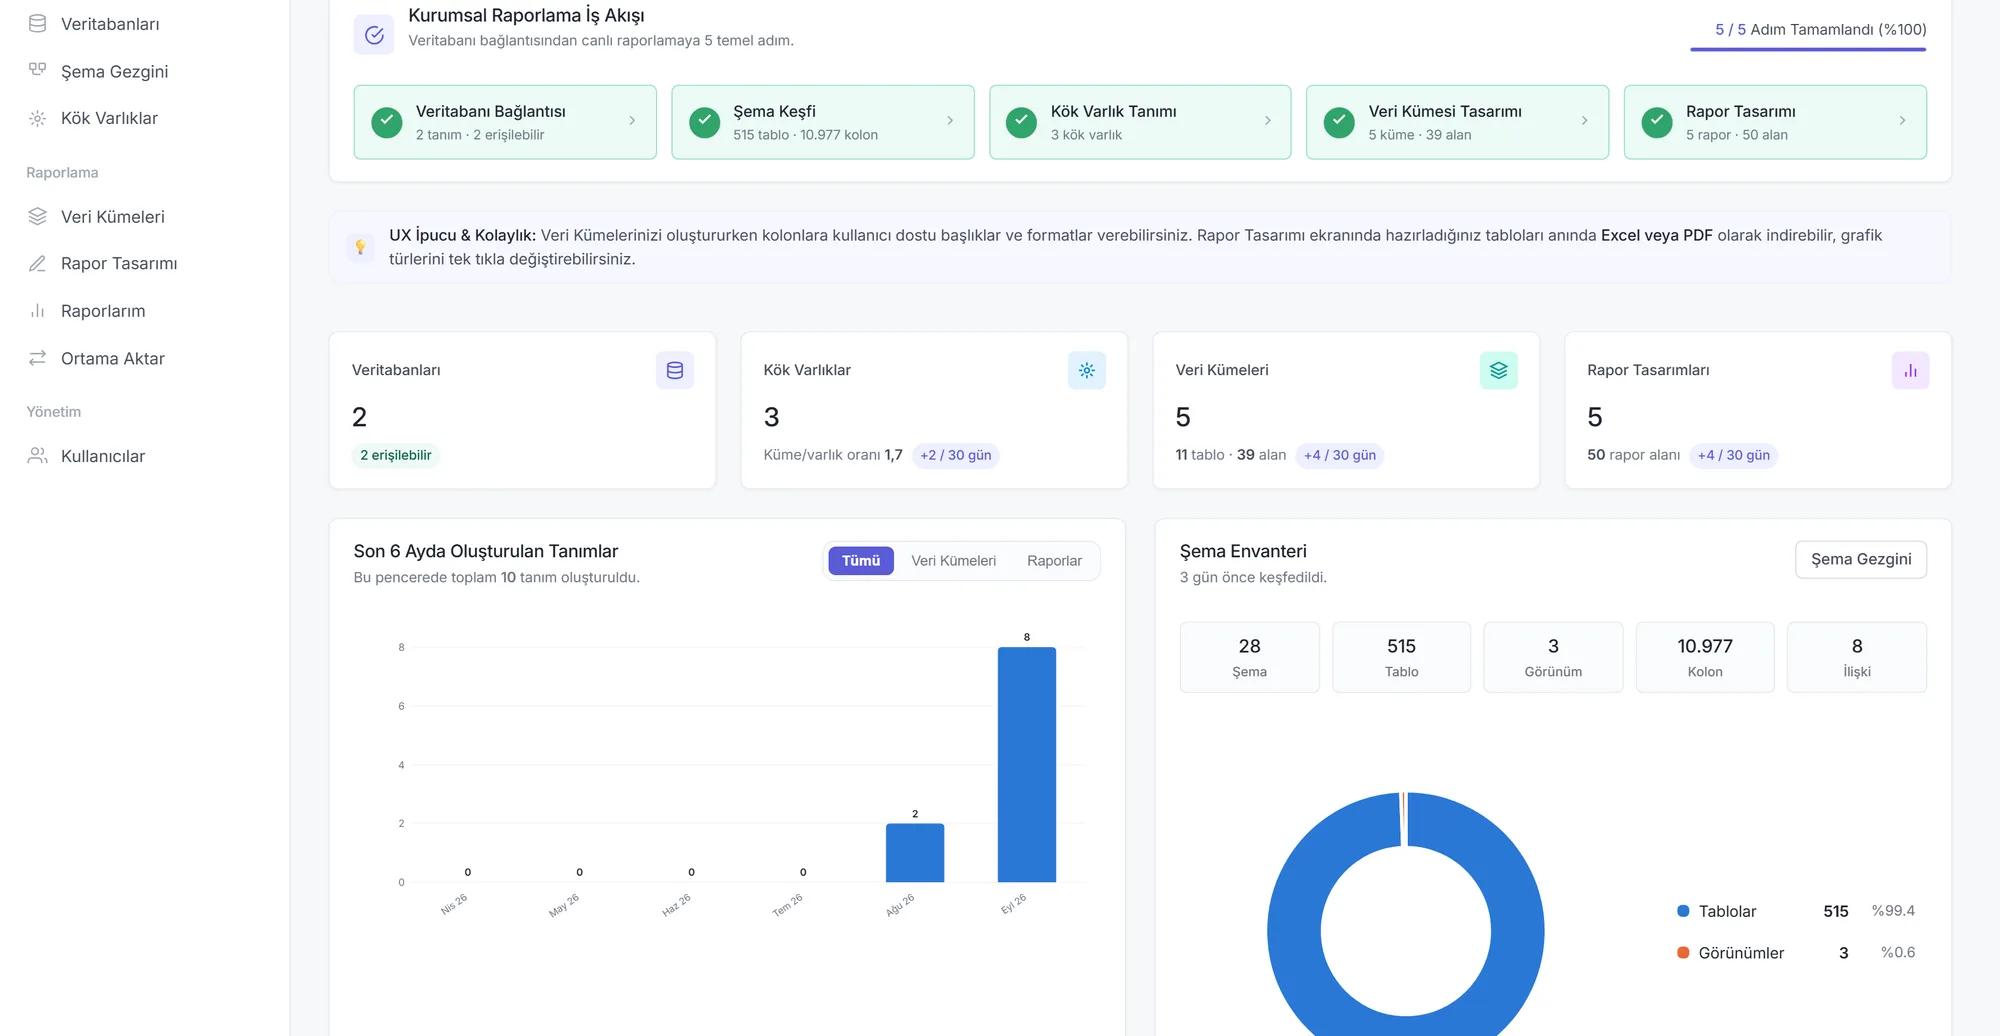
Task: Click the 28 Şema inventory tile
Action: tap(1249, 657)
